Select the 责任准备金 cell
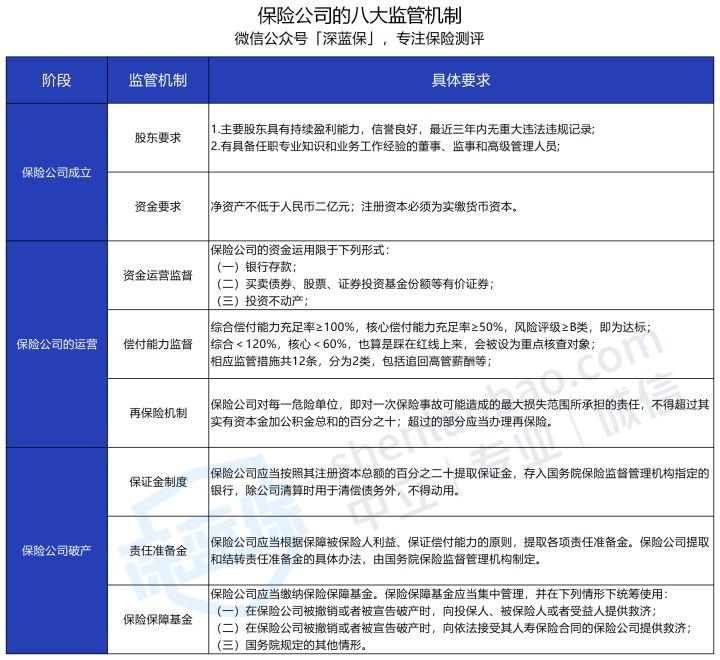The image size is (720, 660). point(158,550)
